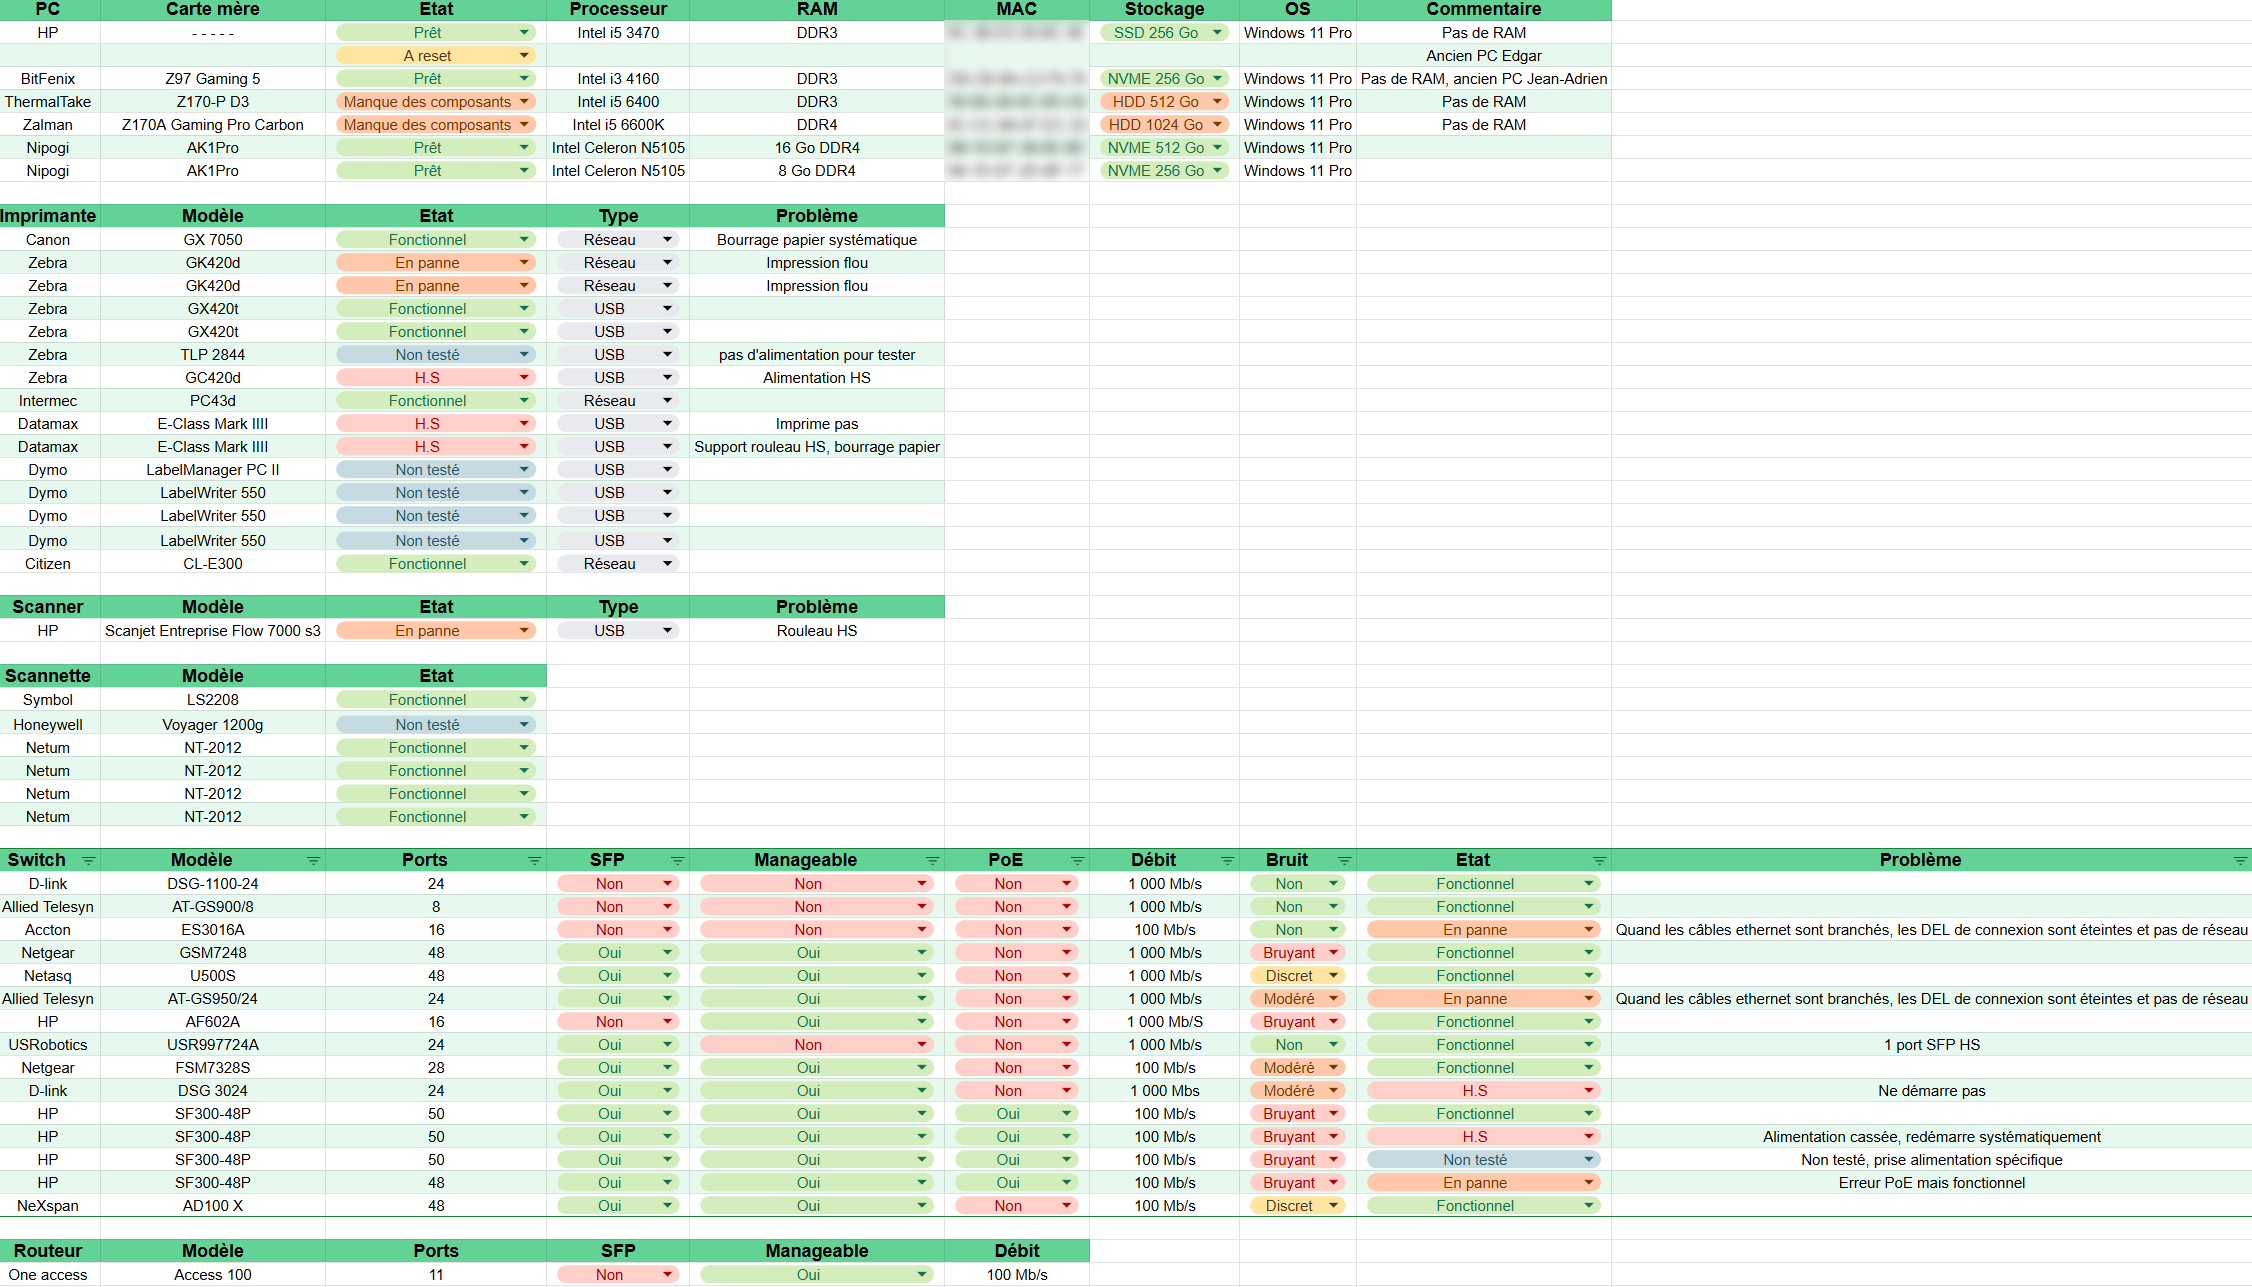Select 'Ancien PC Edgar' comment cell
The height and width of the screenshot is (1287, 2252).
click(x=1484, y=56)
